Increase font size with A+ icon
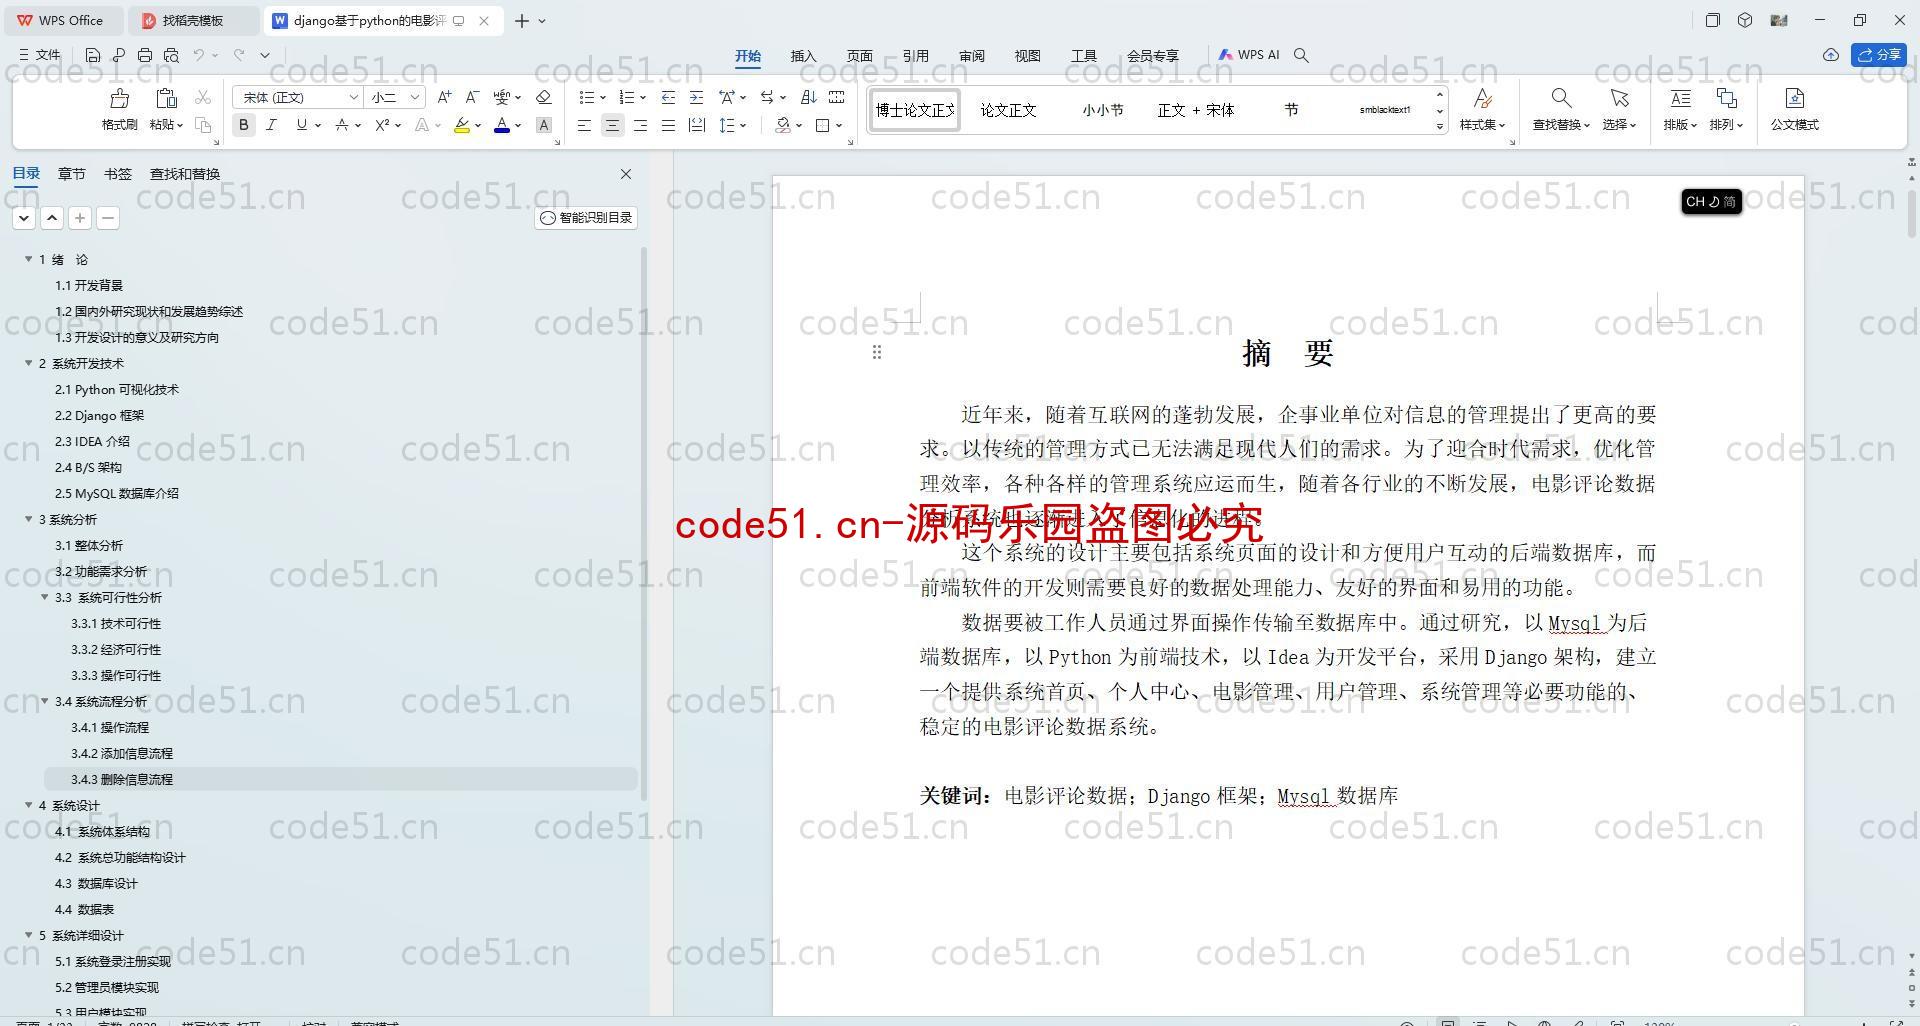 pyautogui.click(x=444, y=97)
